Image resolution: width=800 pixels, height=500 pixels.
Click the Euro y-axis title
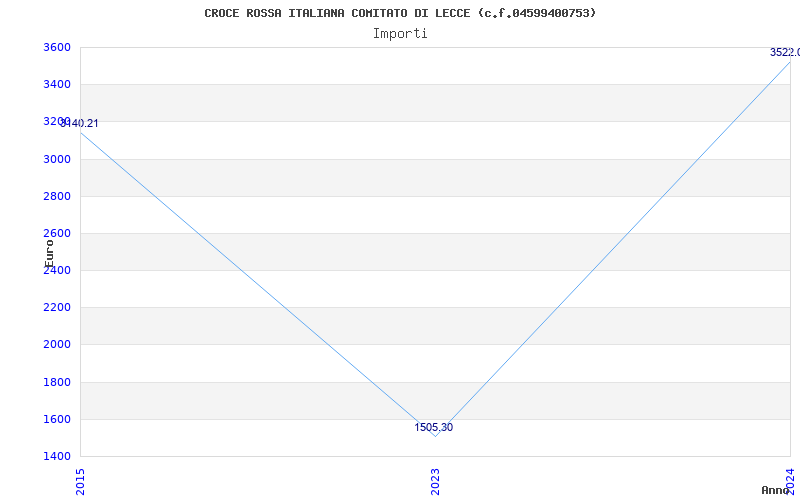[x=49, y=253]
